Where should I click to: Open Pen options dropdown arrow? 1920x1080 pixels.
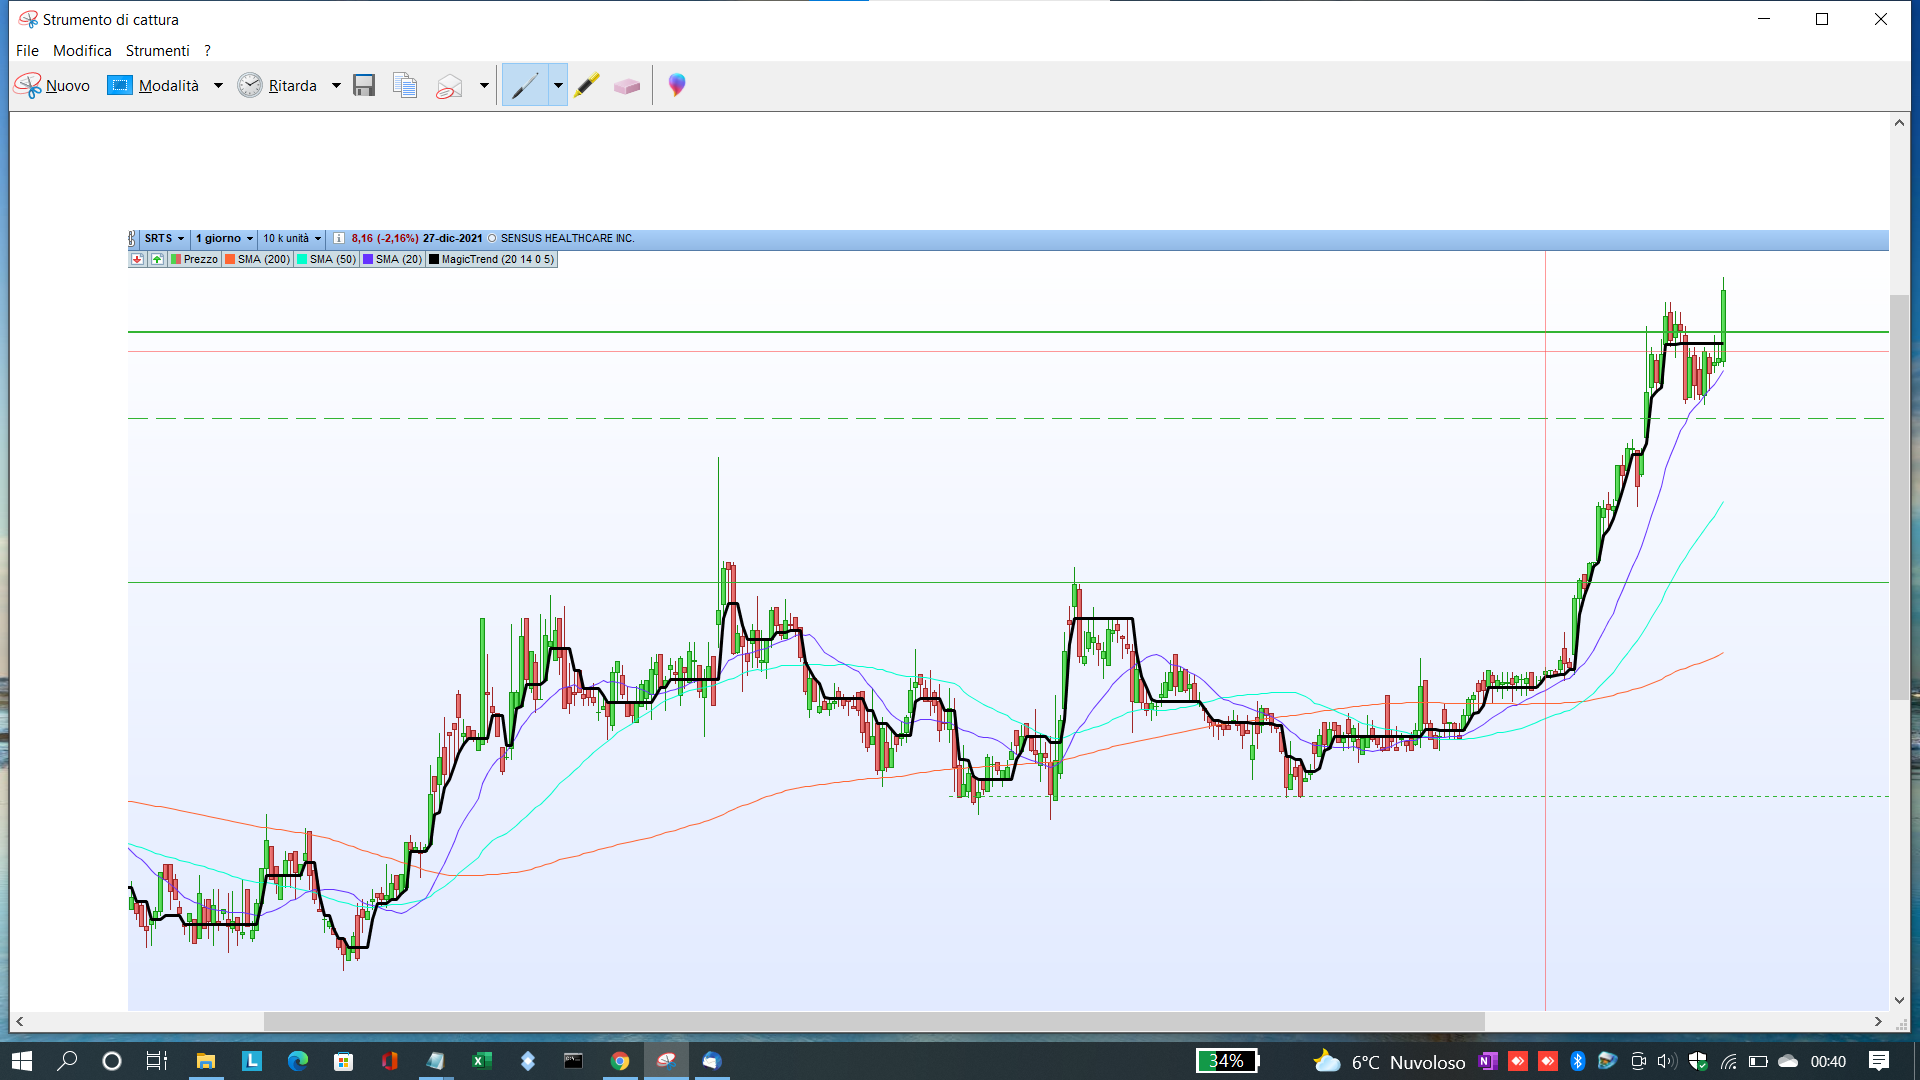pos(558,86)
